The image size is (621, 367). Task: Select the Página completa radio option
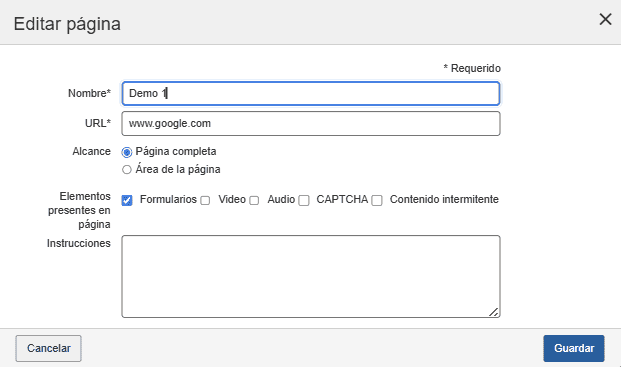pyautogui.click(x=127, y=152)
